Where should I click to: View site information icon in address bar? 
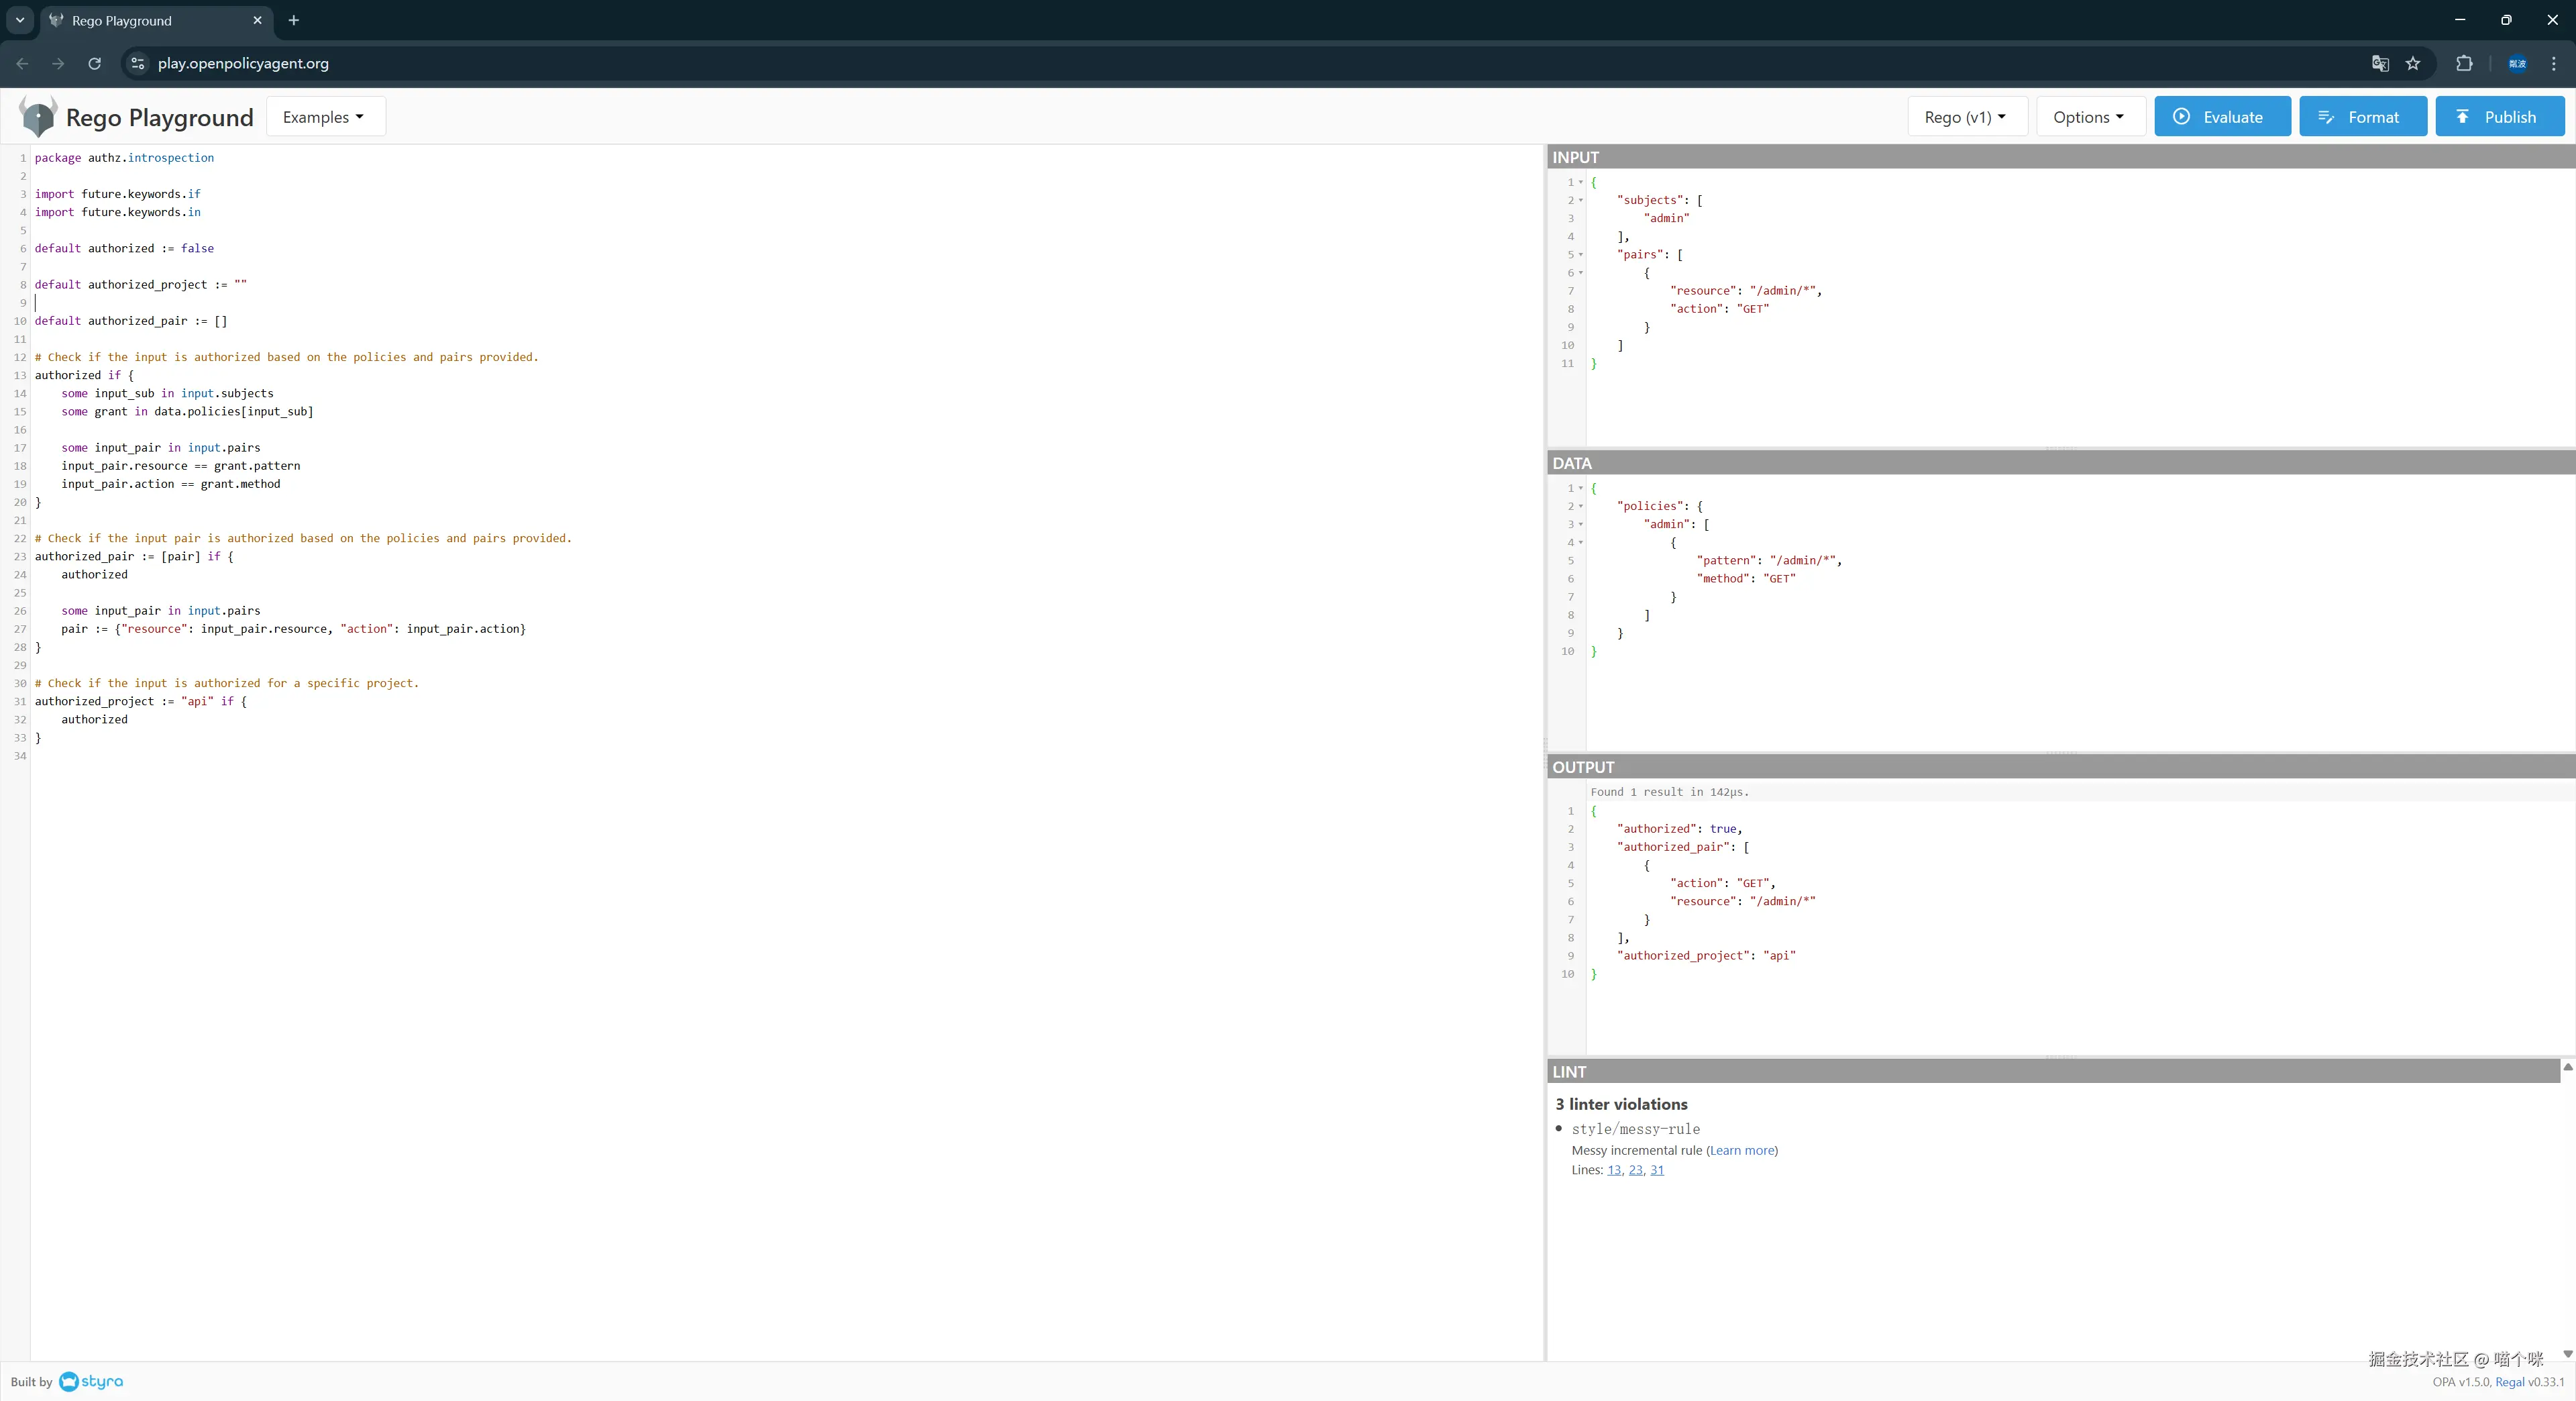coord(138,63)
